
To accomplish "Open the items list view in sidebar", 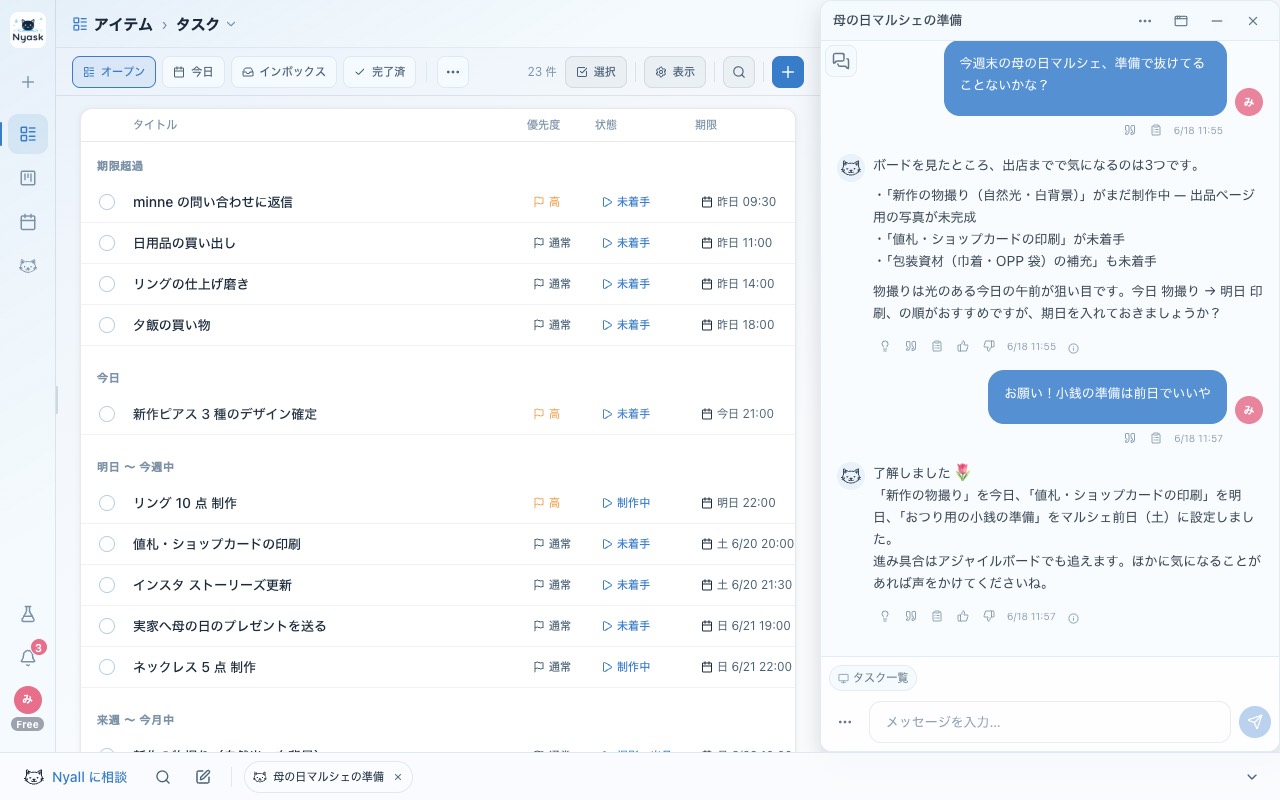I will (28, 134).
